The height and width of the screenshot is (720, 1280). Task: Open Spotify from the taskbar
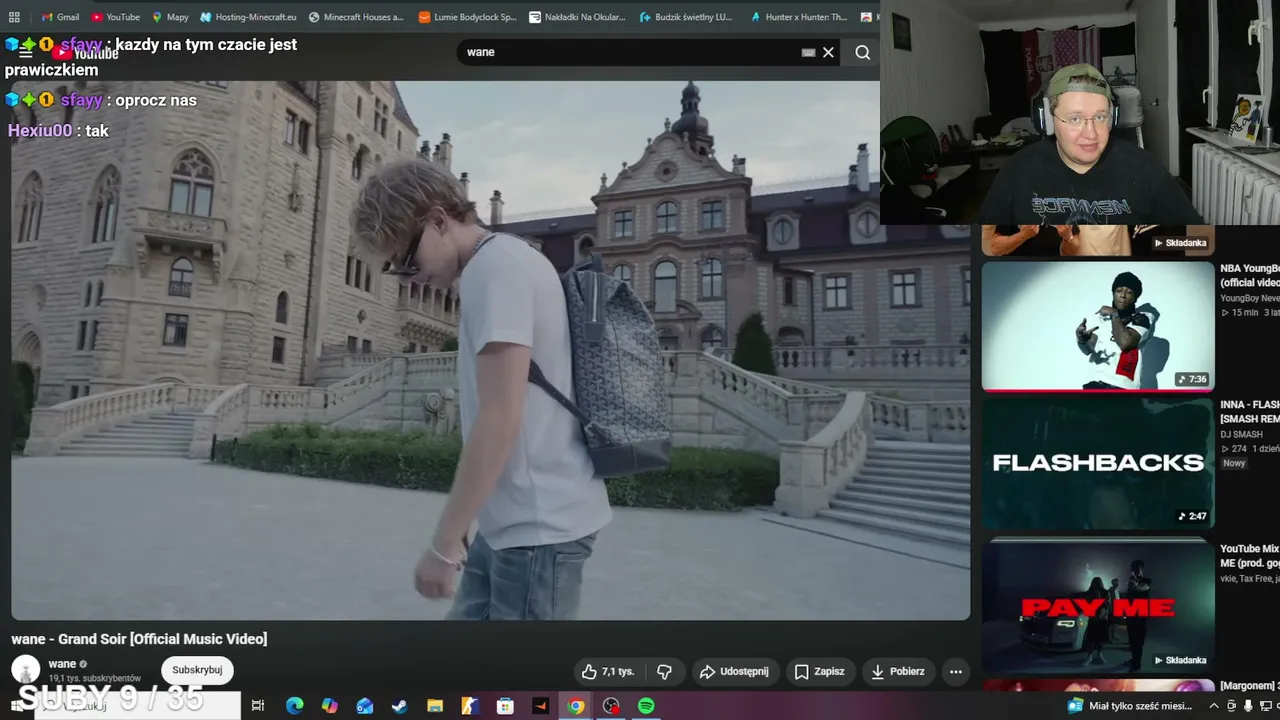click(646, 706)
